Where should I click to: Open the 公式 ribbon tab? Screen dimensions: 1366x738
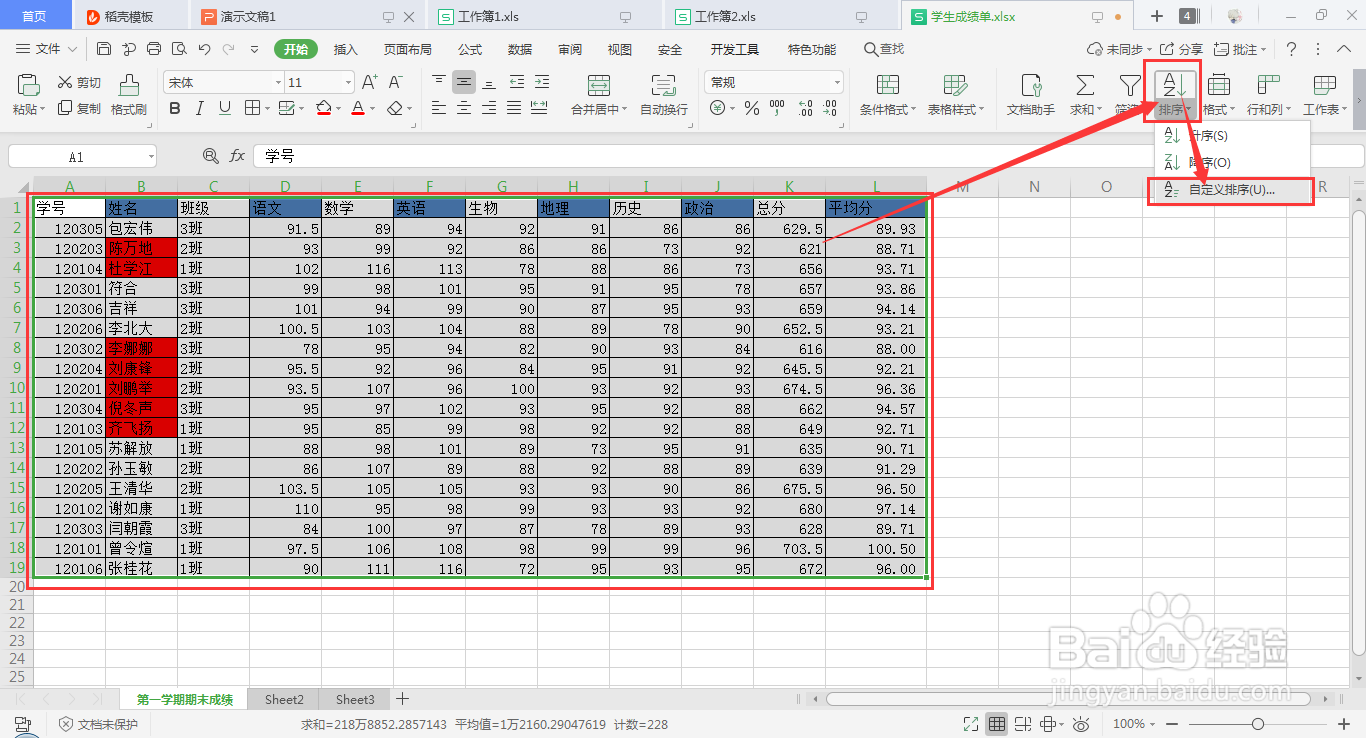(470, 49)
